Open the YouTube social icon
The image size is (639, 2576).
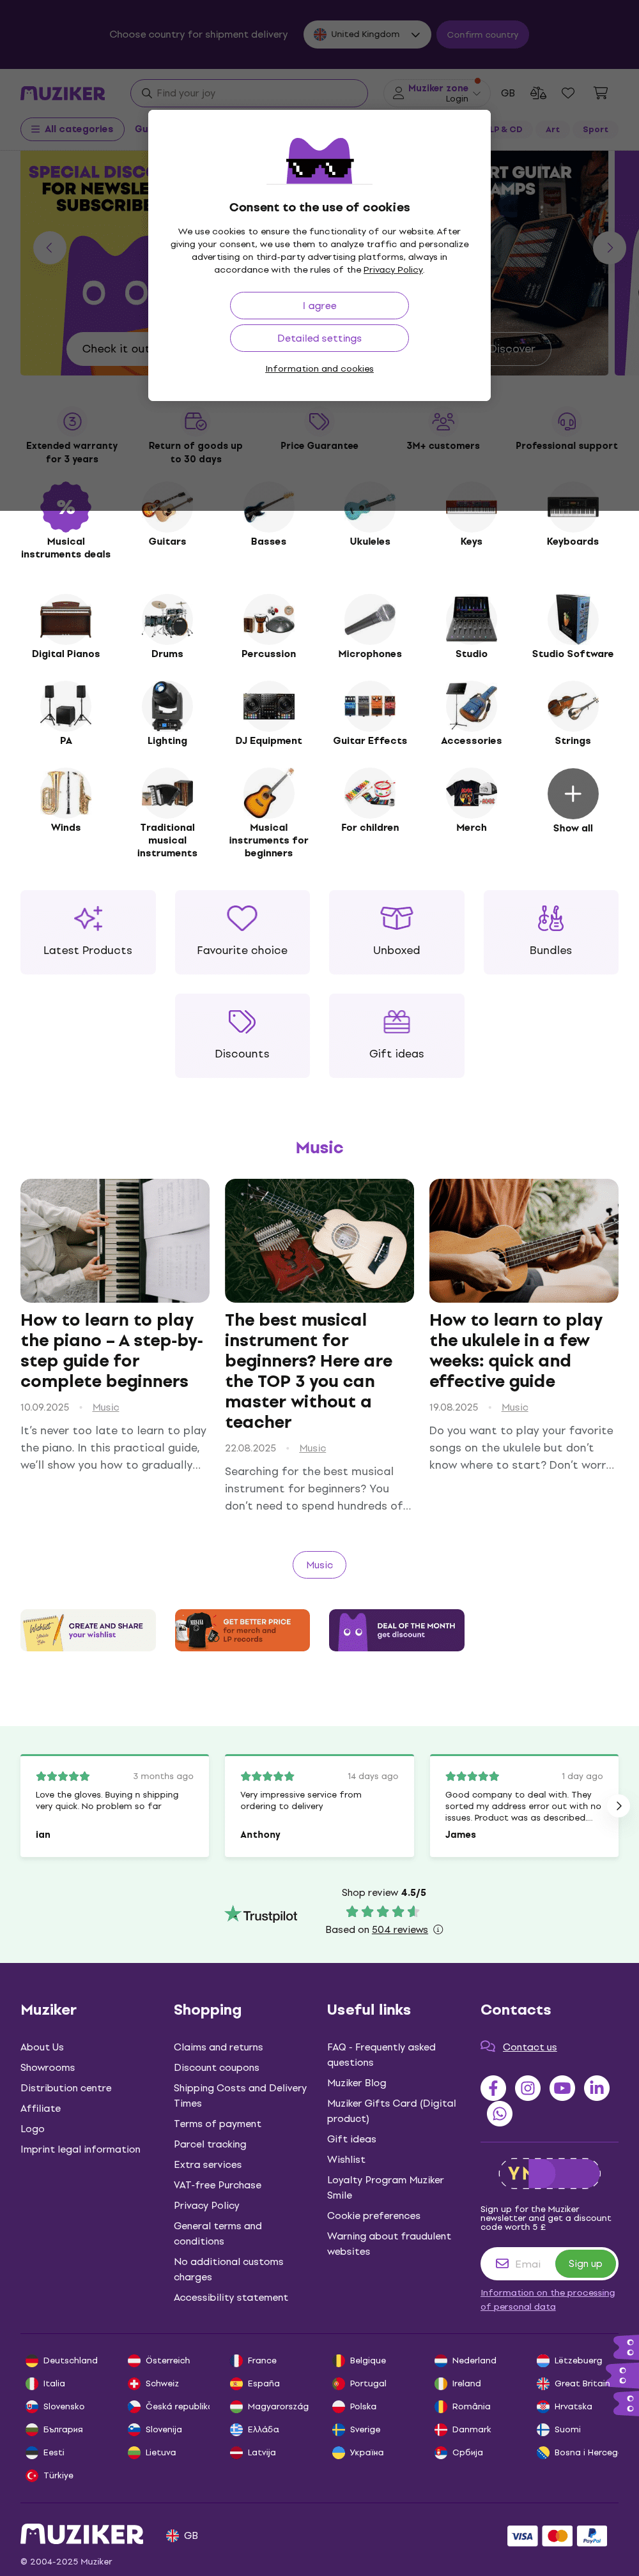tap(562, 2088)
